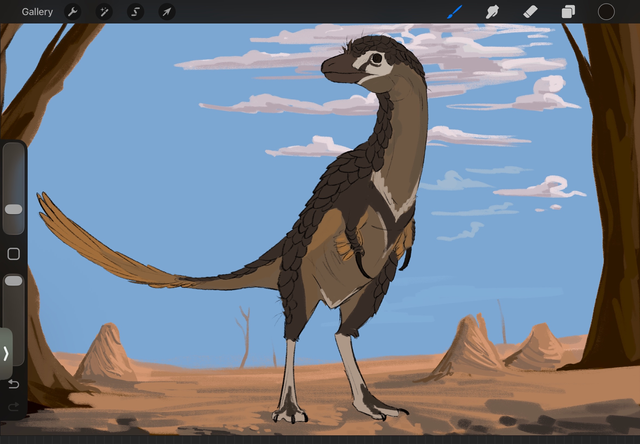Select the Smudge tool
The image size is (640, 444).
point(492,12)
